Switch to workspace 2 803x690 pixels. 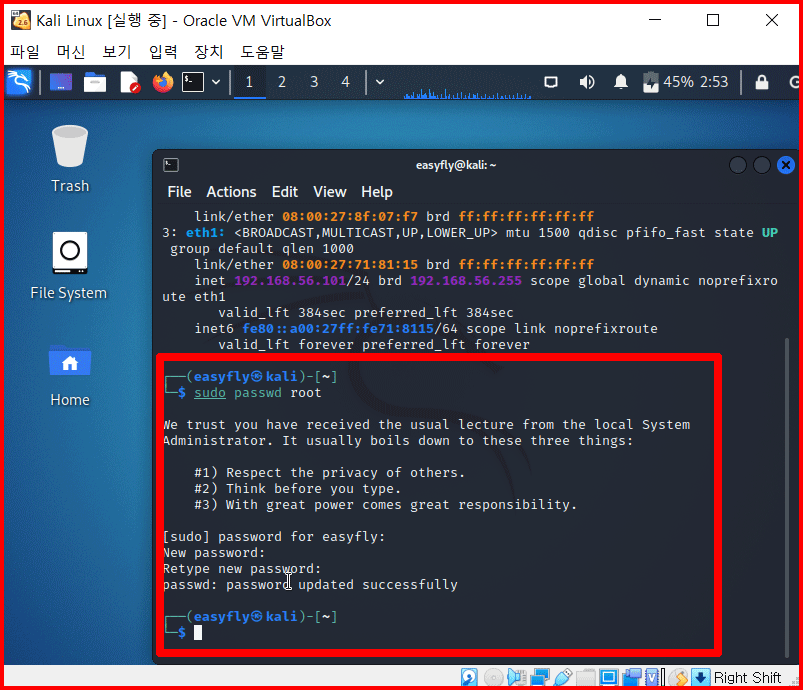click(x=282, y=82)
